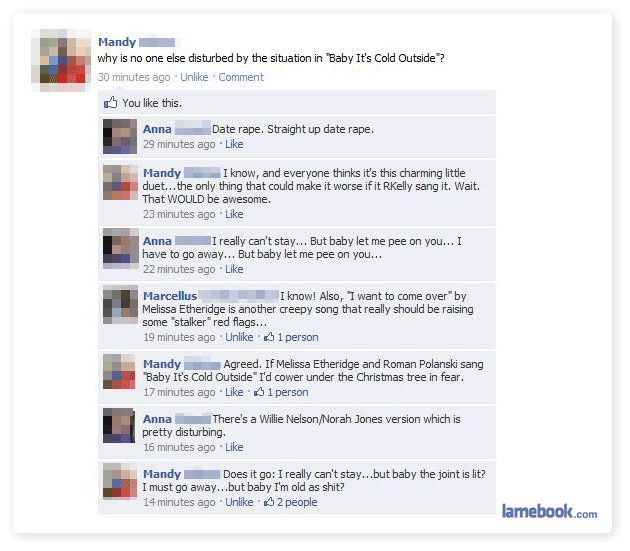Unlike Marcellus's Melissa Etheridge comment
630x551 pixels.
point(239,337)
